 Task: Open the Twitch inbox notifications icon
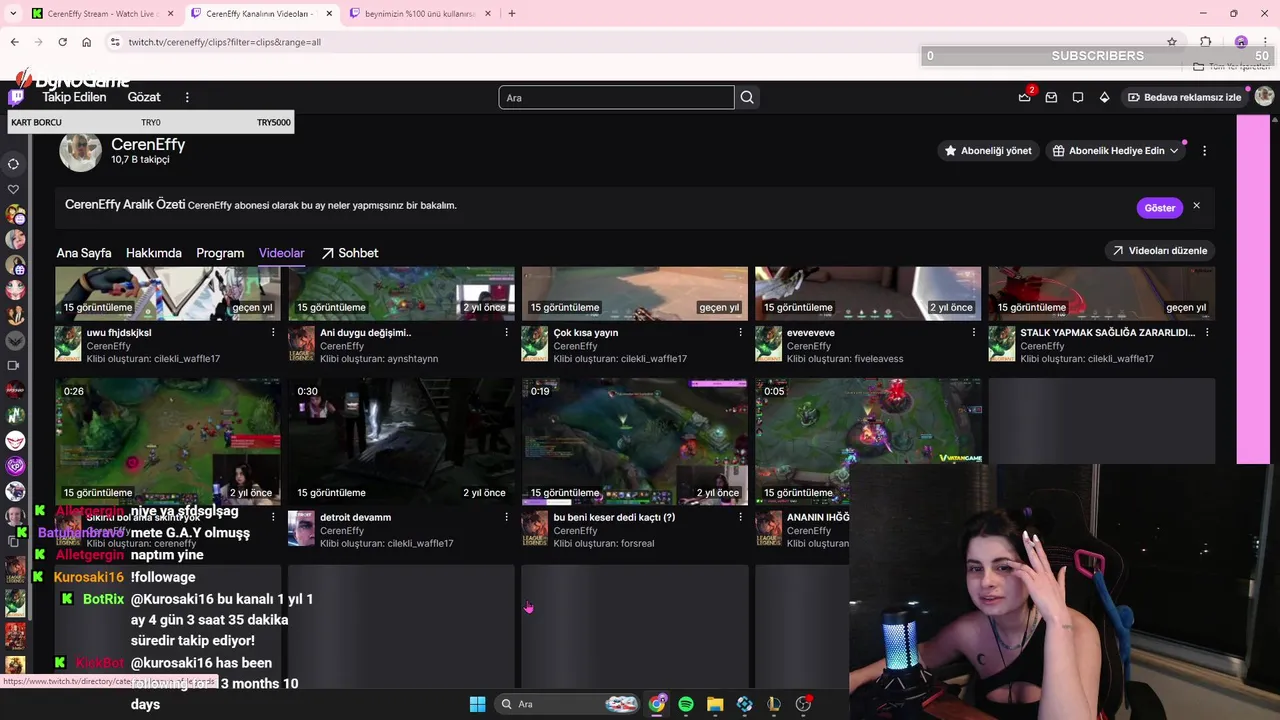1051,97
